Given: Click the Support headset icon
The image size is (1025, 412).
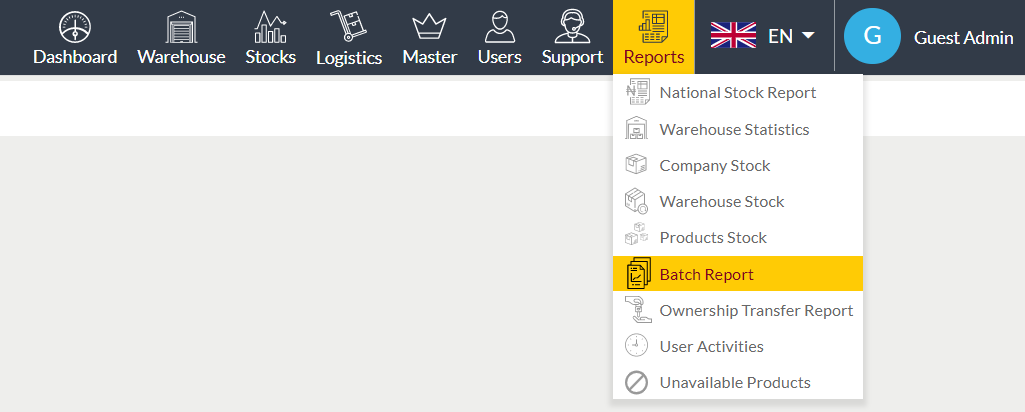Looking at the screenshot, I should [x=572, y=27].
